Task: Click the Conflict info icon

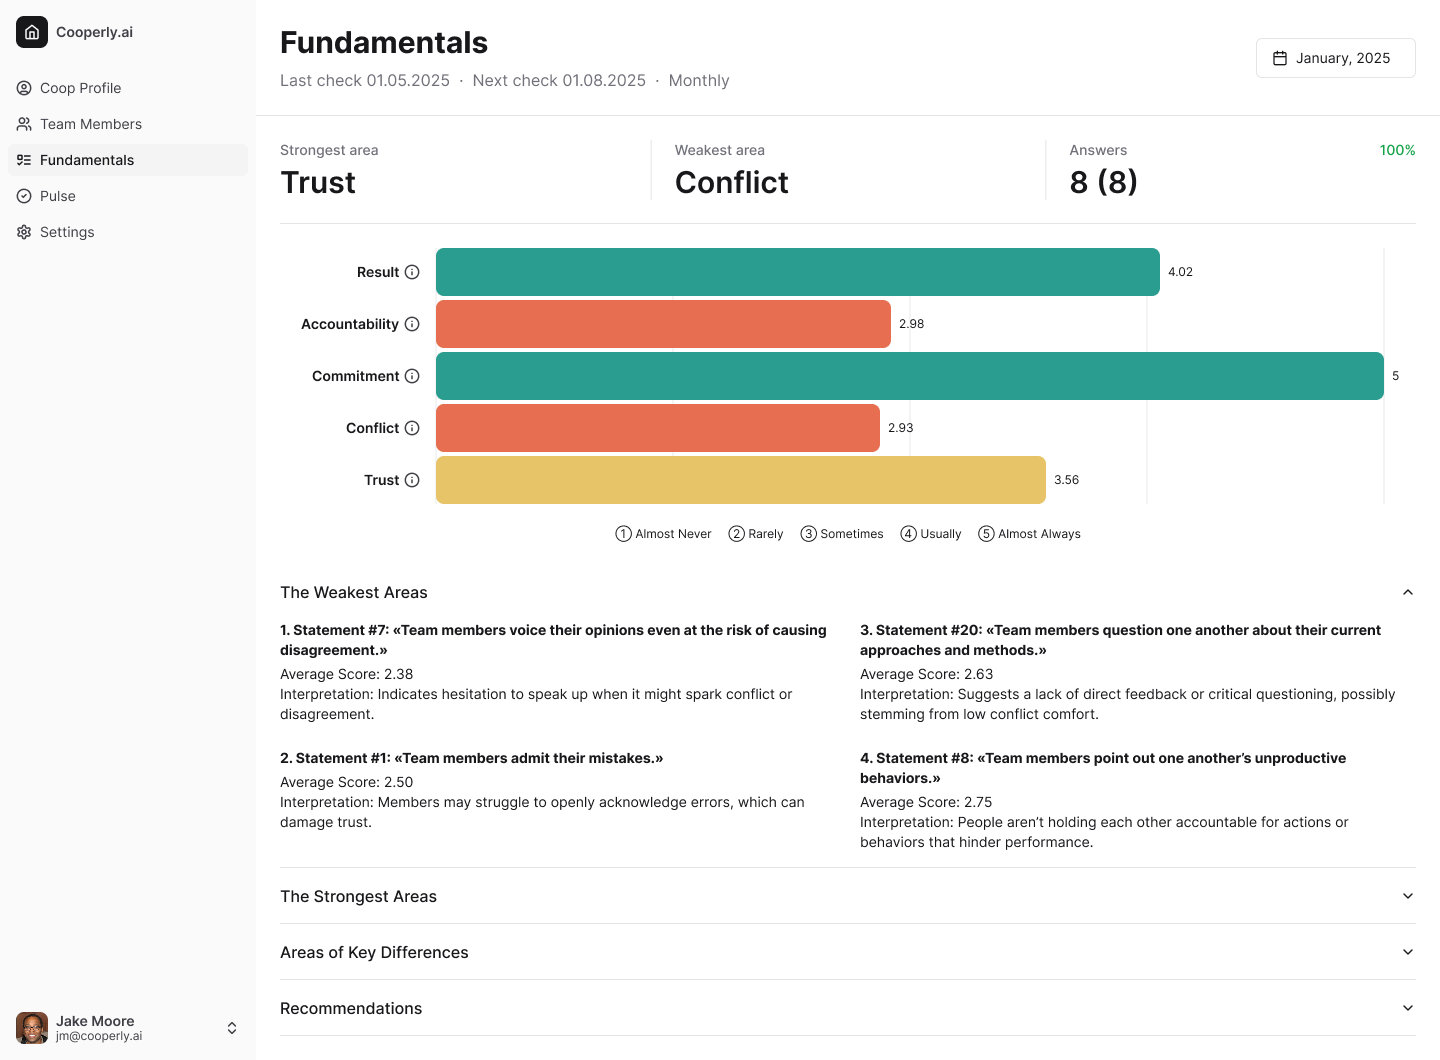Action: (413, 428)
